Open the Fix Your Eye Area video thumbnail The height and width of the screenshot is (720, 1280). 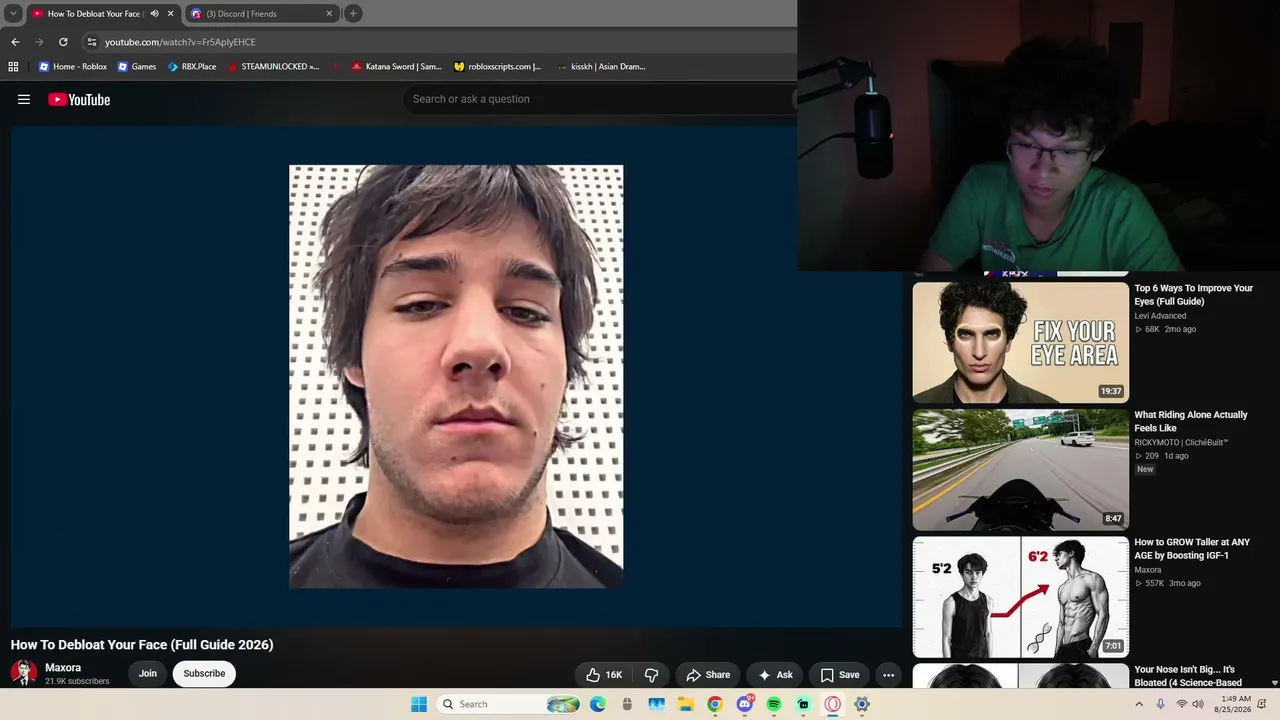pos(1020,342)
